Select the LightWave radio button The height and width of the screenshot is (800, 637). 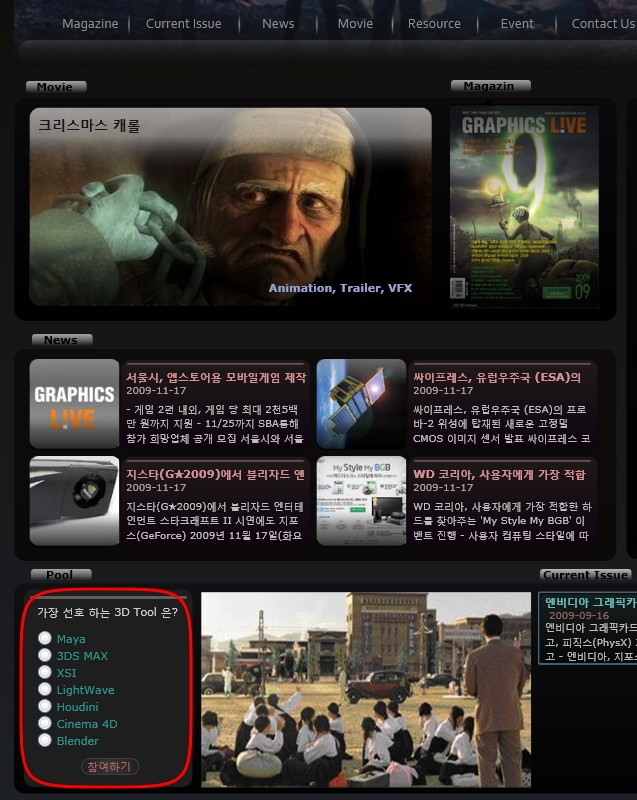45,689
